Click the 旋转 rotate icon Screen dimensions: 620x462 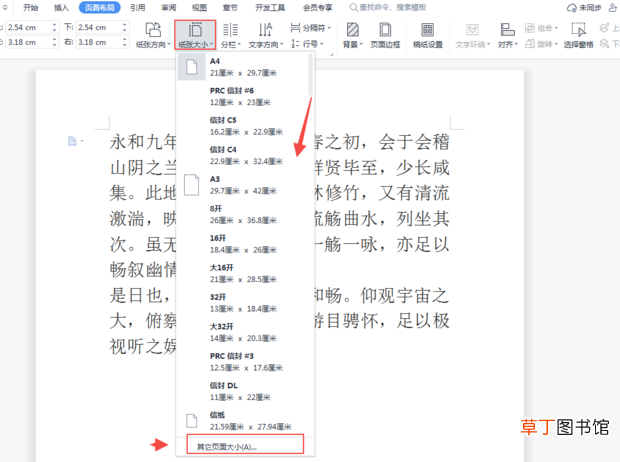click(530, 44)
